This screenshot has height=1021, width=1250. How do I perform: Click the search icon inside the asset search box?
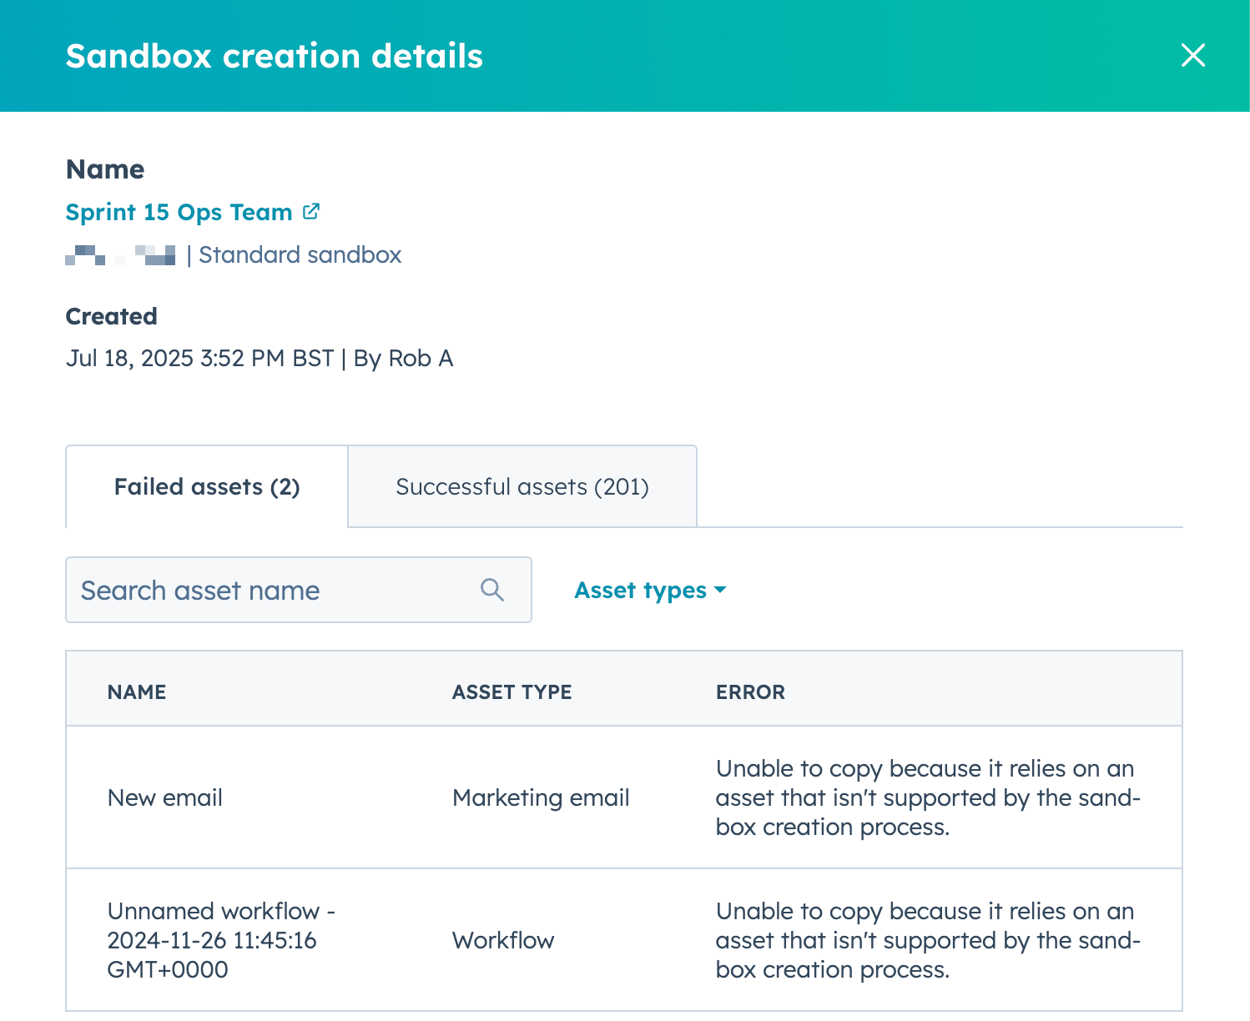point(491,590)
